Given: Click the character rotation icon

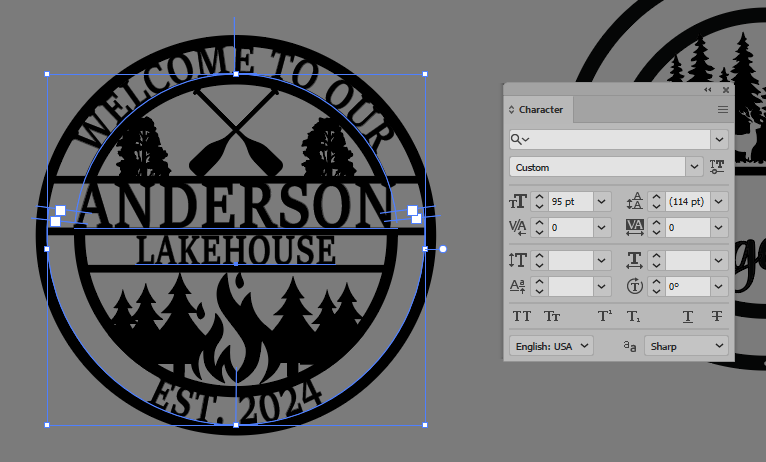Looking at the screenshot, I should tap(634, 287).
